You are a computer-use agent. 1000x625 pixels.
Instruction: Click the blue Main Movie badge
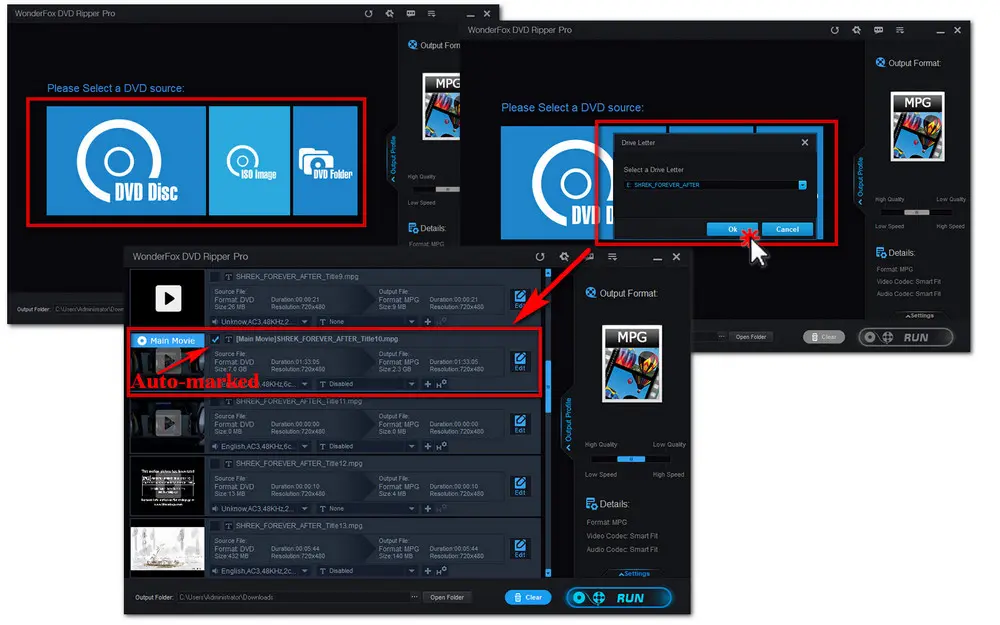[x=168, y=341]
